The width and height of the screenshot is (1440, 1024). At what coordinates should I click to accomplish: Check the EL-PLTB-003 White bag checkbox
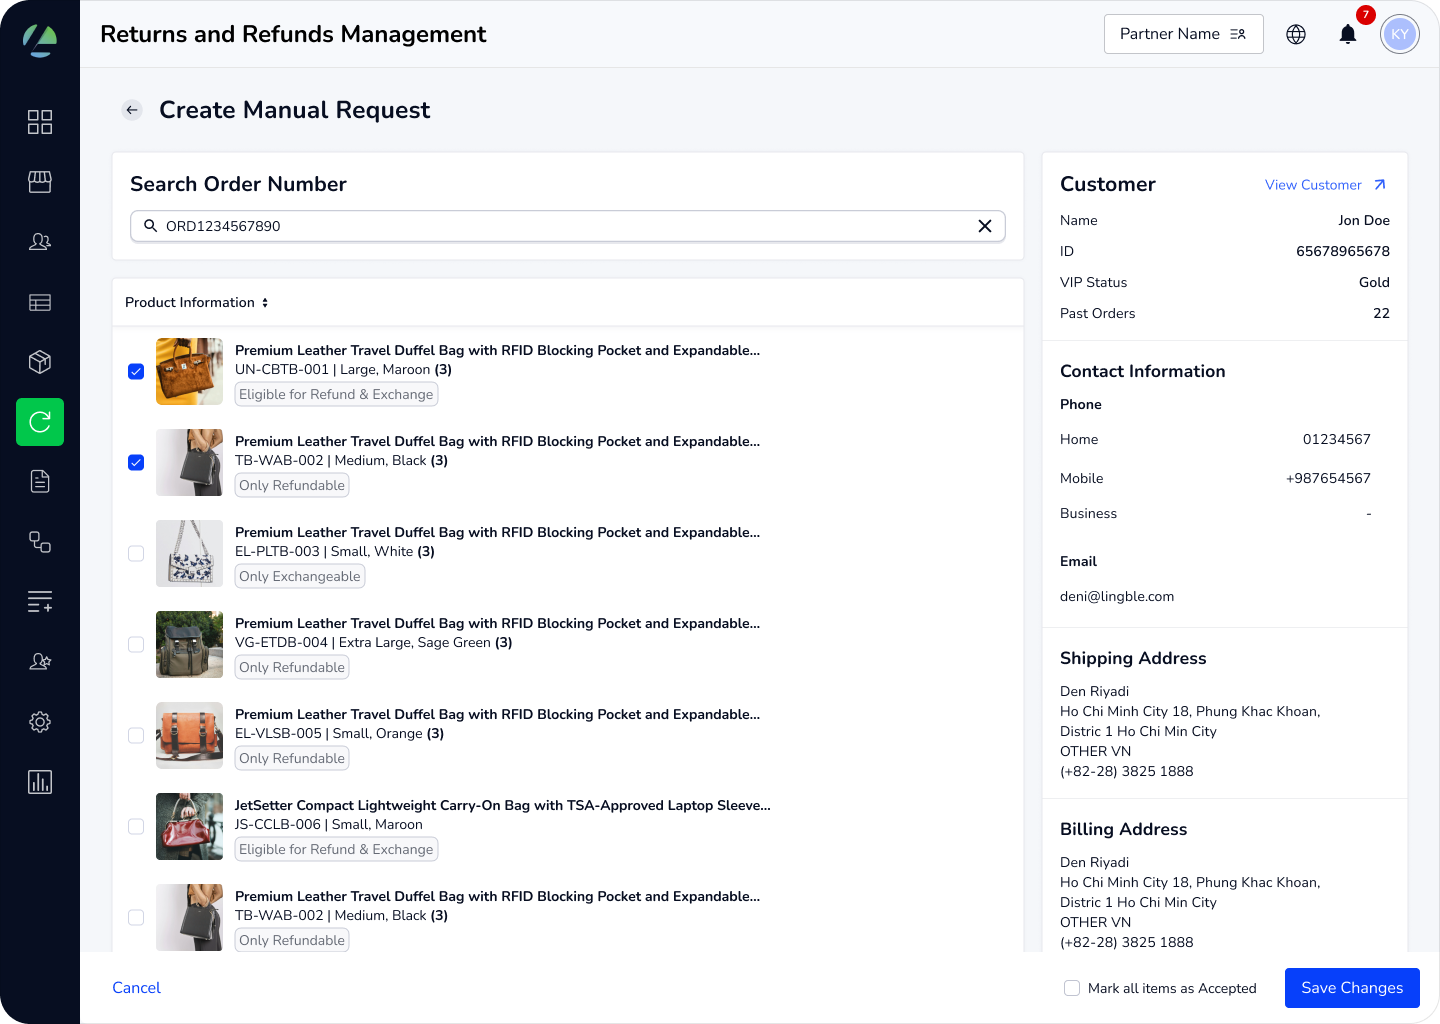(136, 554)
